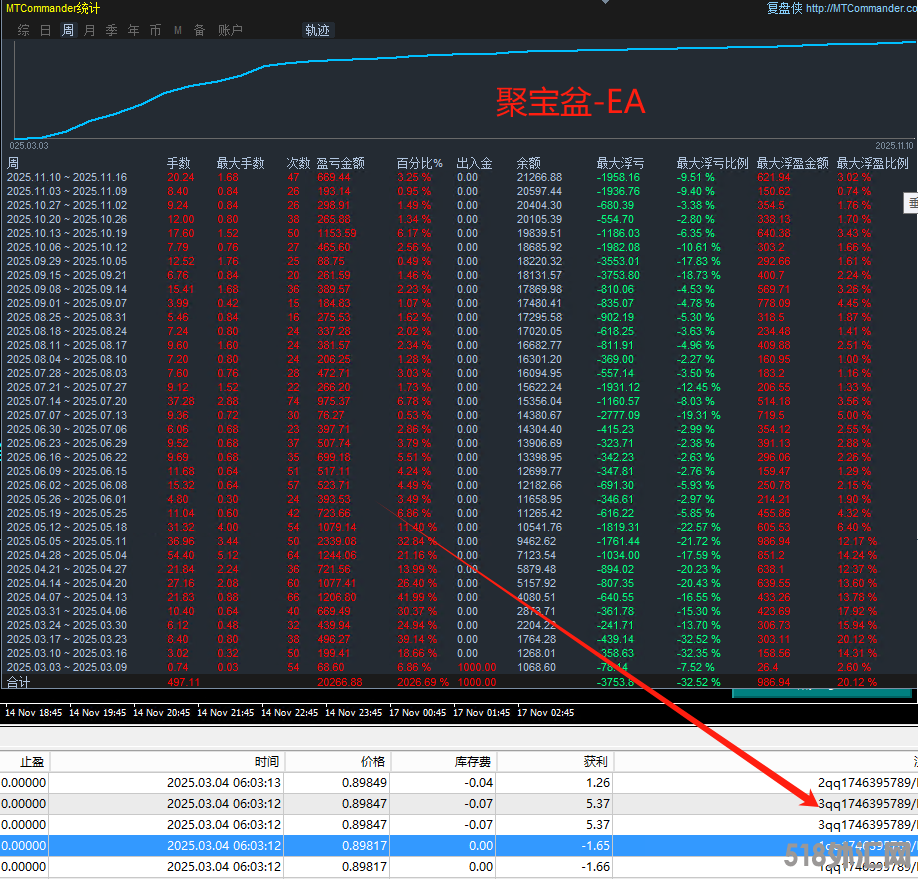This screenshot has height=879, width=918.
Task: Open the http://MTCommander.com link
Action: click(860, 8)
